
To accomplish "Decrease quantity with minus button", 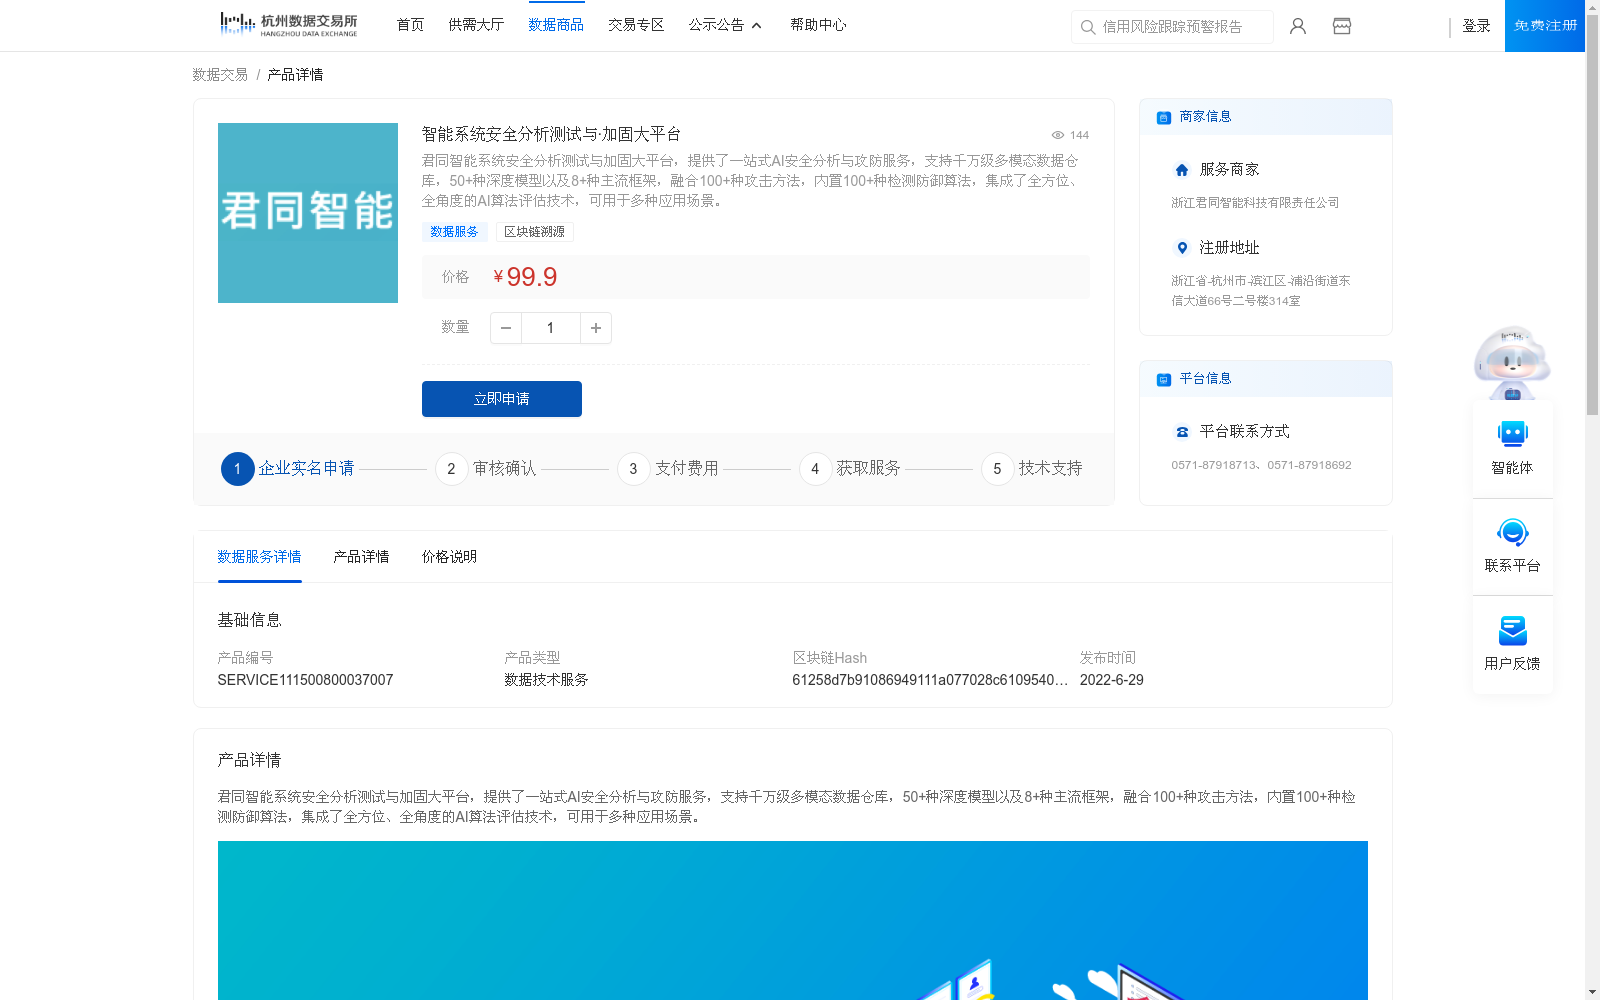I will point(506,328).
